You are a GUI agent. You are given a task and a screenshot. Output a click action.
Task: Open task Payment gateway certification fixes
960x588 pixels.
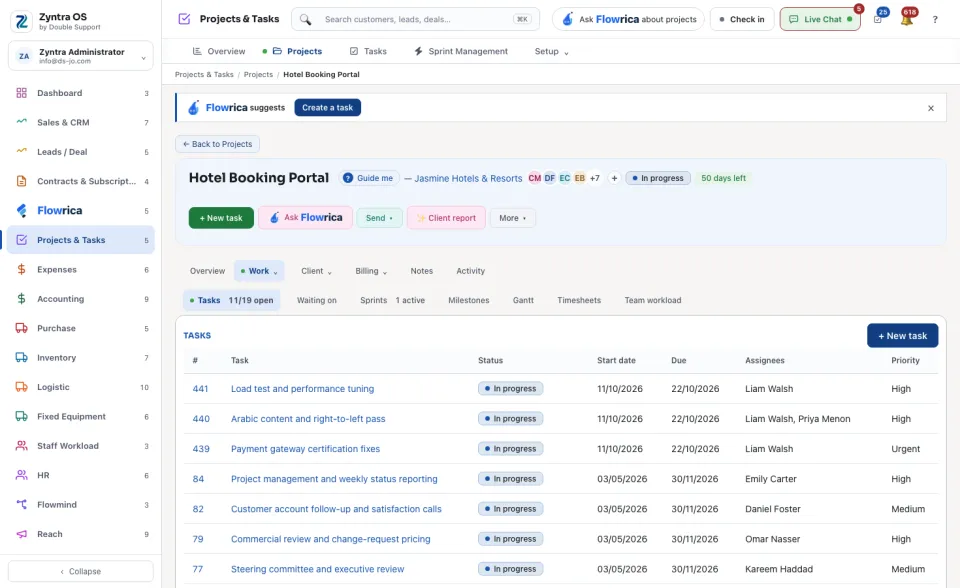pos(306,449)
